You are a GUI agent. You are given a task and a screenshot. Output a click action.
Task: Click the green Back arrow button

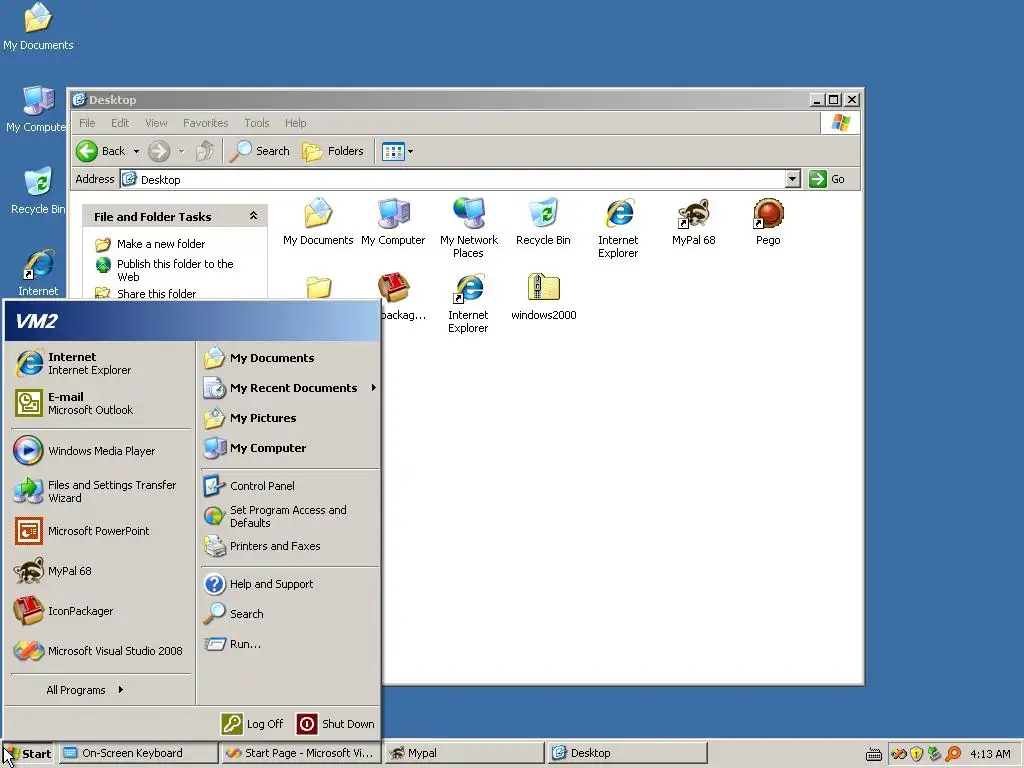tap(101, 151)
